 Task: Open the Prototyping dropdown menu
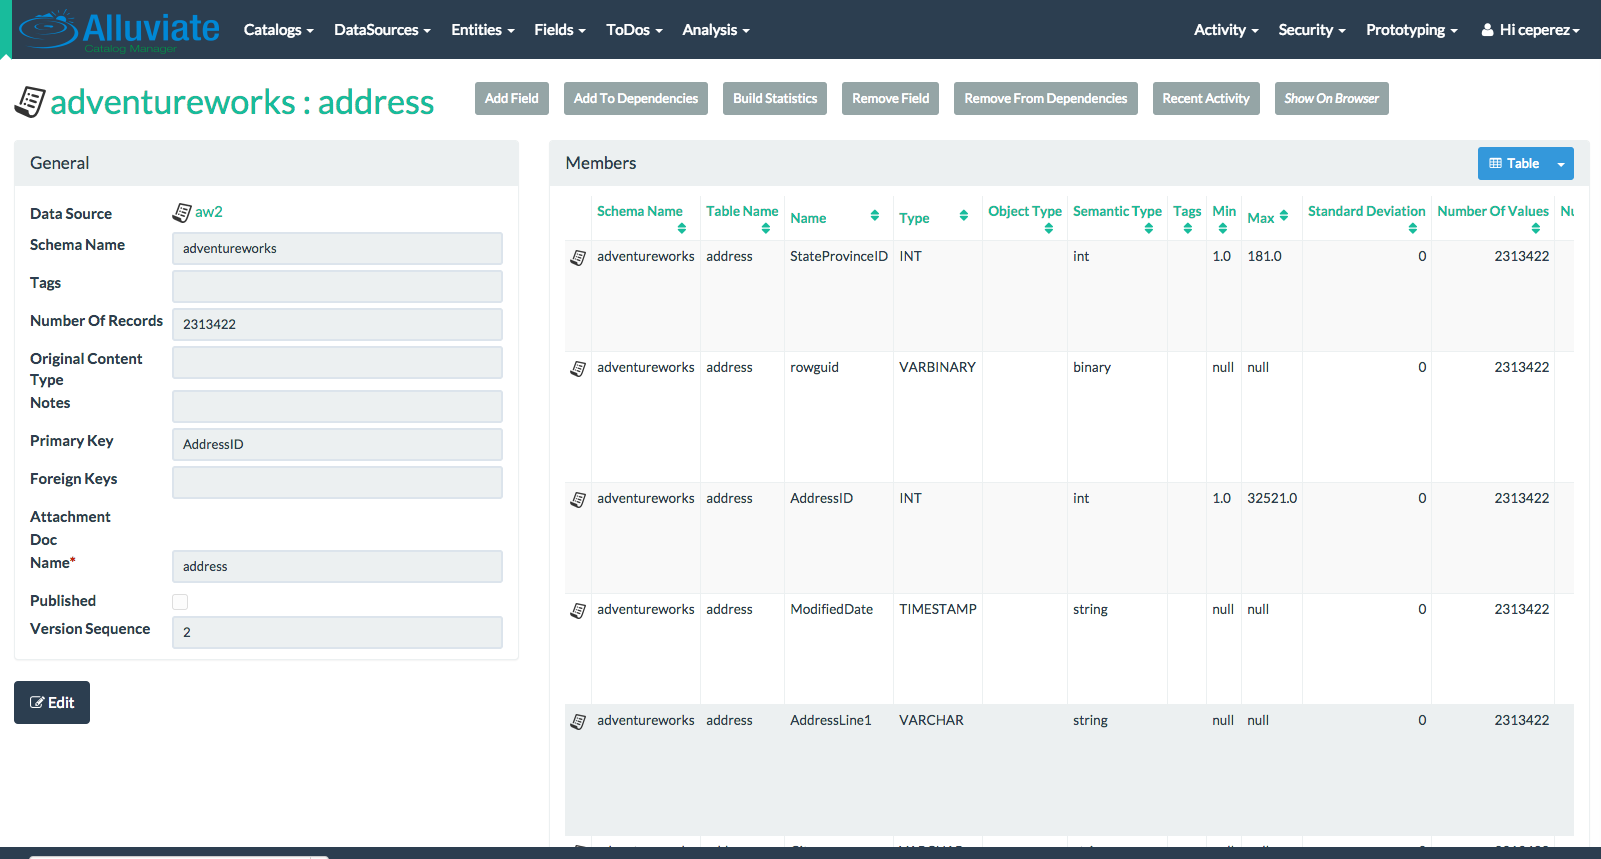tap(1412, 30)
